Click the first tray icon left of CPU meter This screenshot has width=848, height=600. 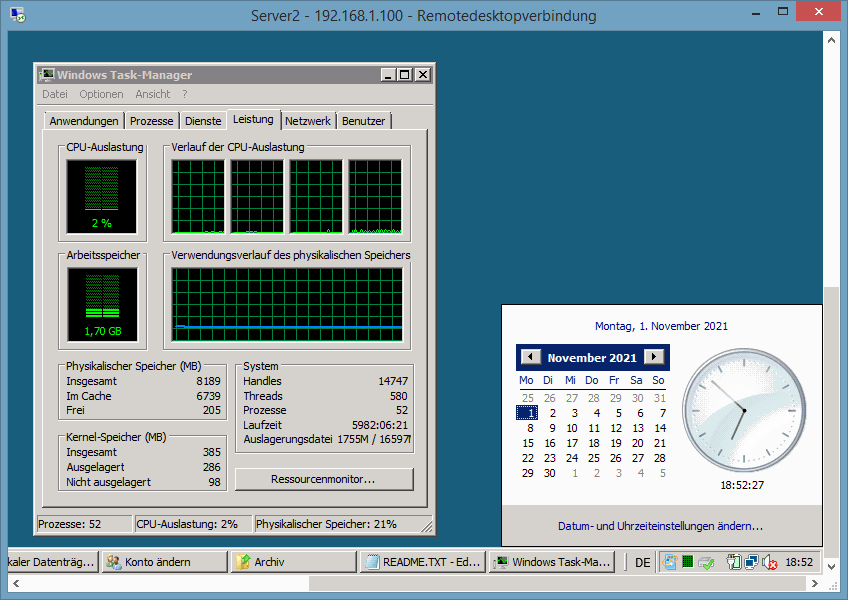coord(670,562)
